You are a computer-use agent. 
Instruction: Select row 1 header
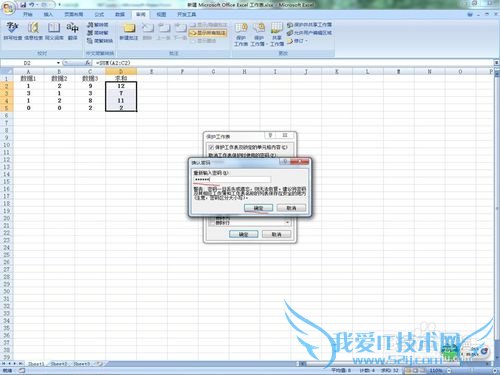[6, 79]
